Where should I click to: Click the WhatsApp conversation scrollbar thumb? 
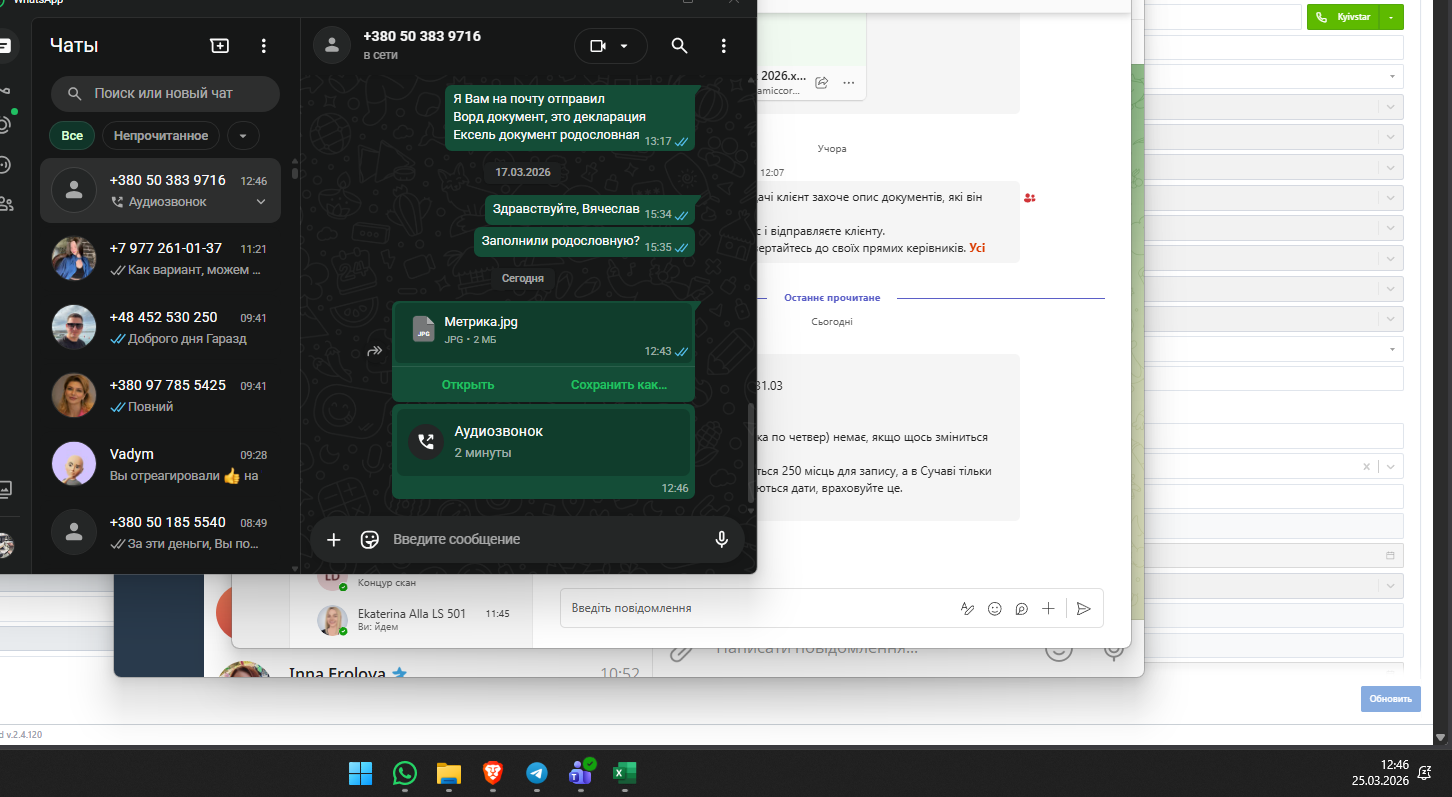[750, 452]
